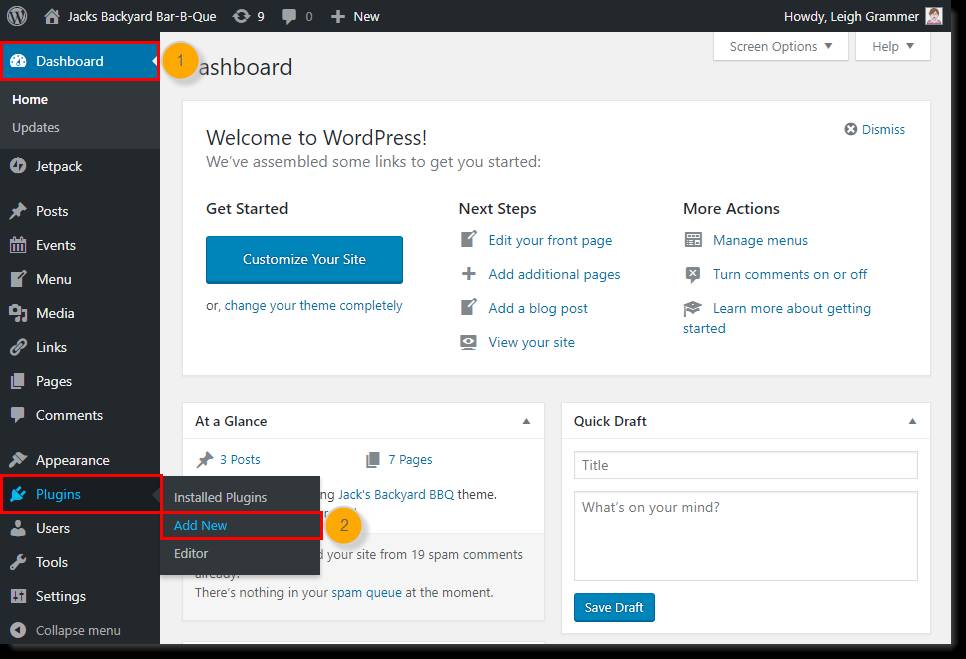The image size is (966, 659).
Task: Click the Customize Your Site button
Action: tap(304, 259)
